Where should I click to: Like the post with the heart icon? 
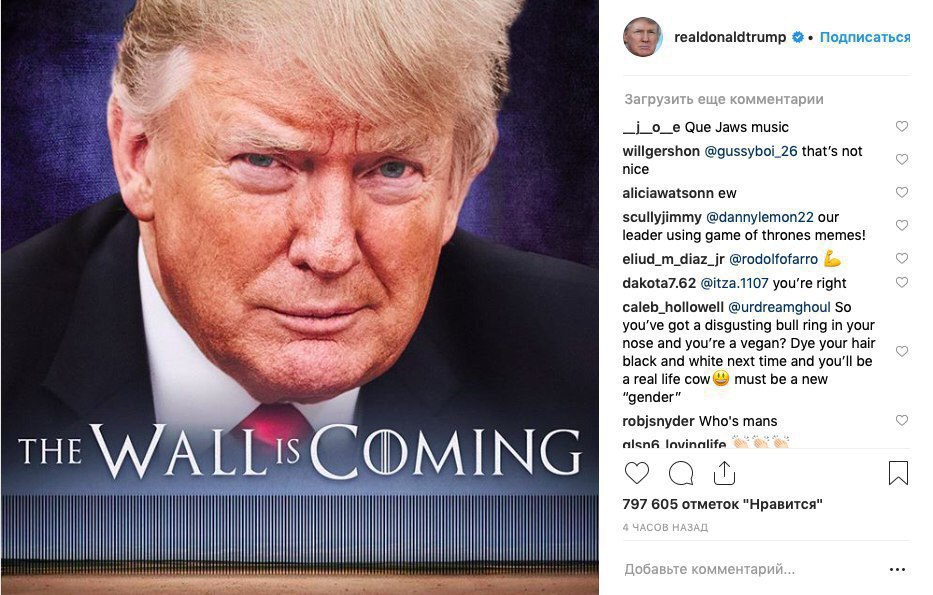[637, 473]
